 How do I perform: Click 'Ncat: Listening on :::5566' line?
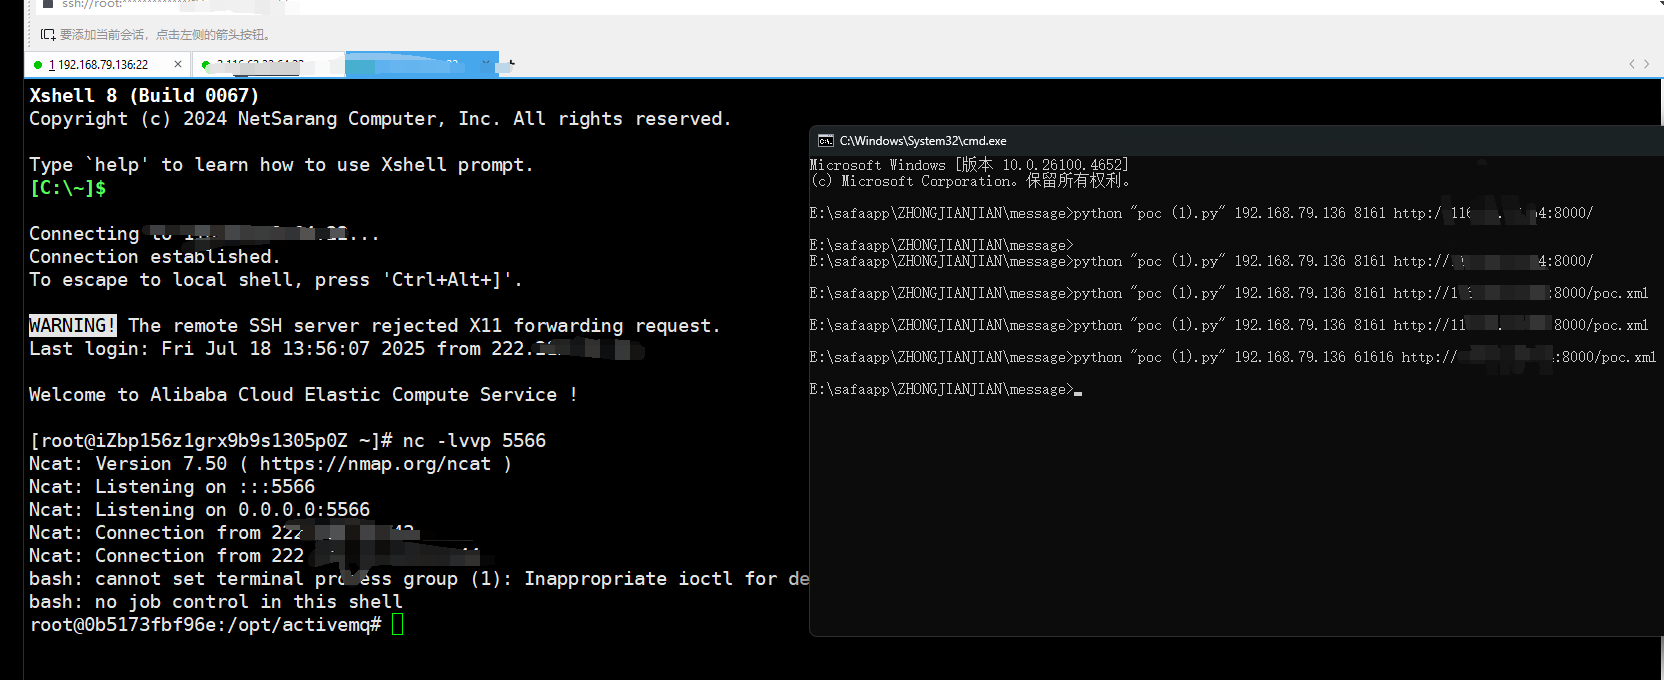[x=172, y=487]
